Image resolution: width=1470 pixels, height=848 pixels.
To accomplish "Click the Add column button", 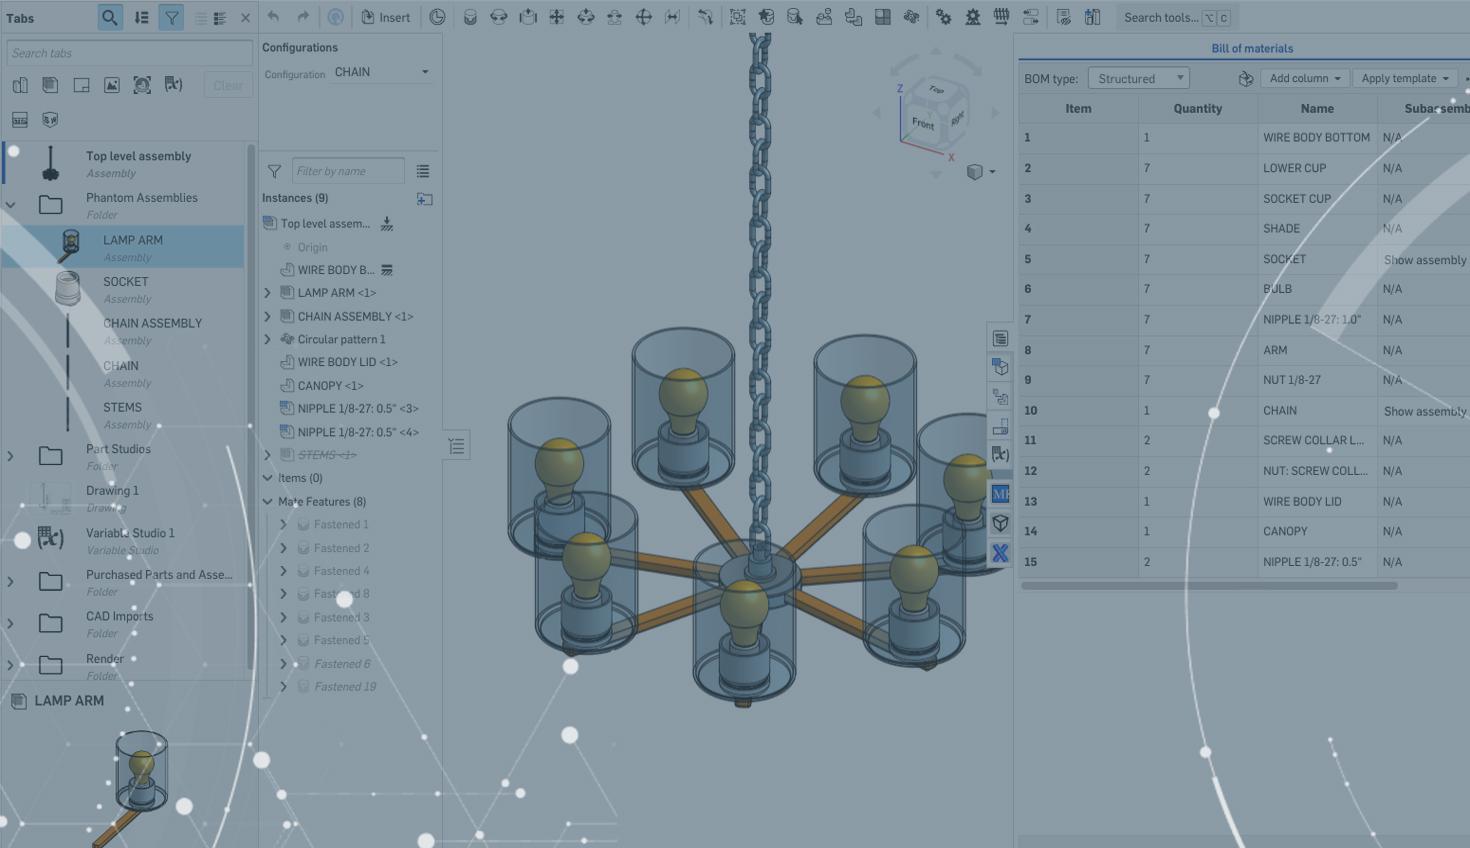I will point(1304,78).
